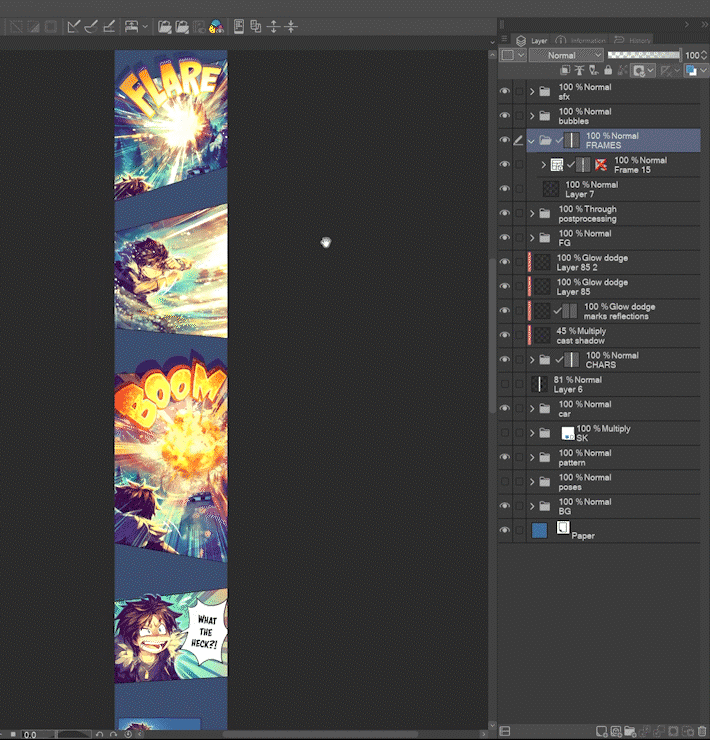Expand the bubbles layer folder
710x740 pixels.
pyautogui.click(x=532, y=116)
